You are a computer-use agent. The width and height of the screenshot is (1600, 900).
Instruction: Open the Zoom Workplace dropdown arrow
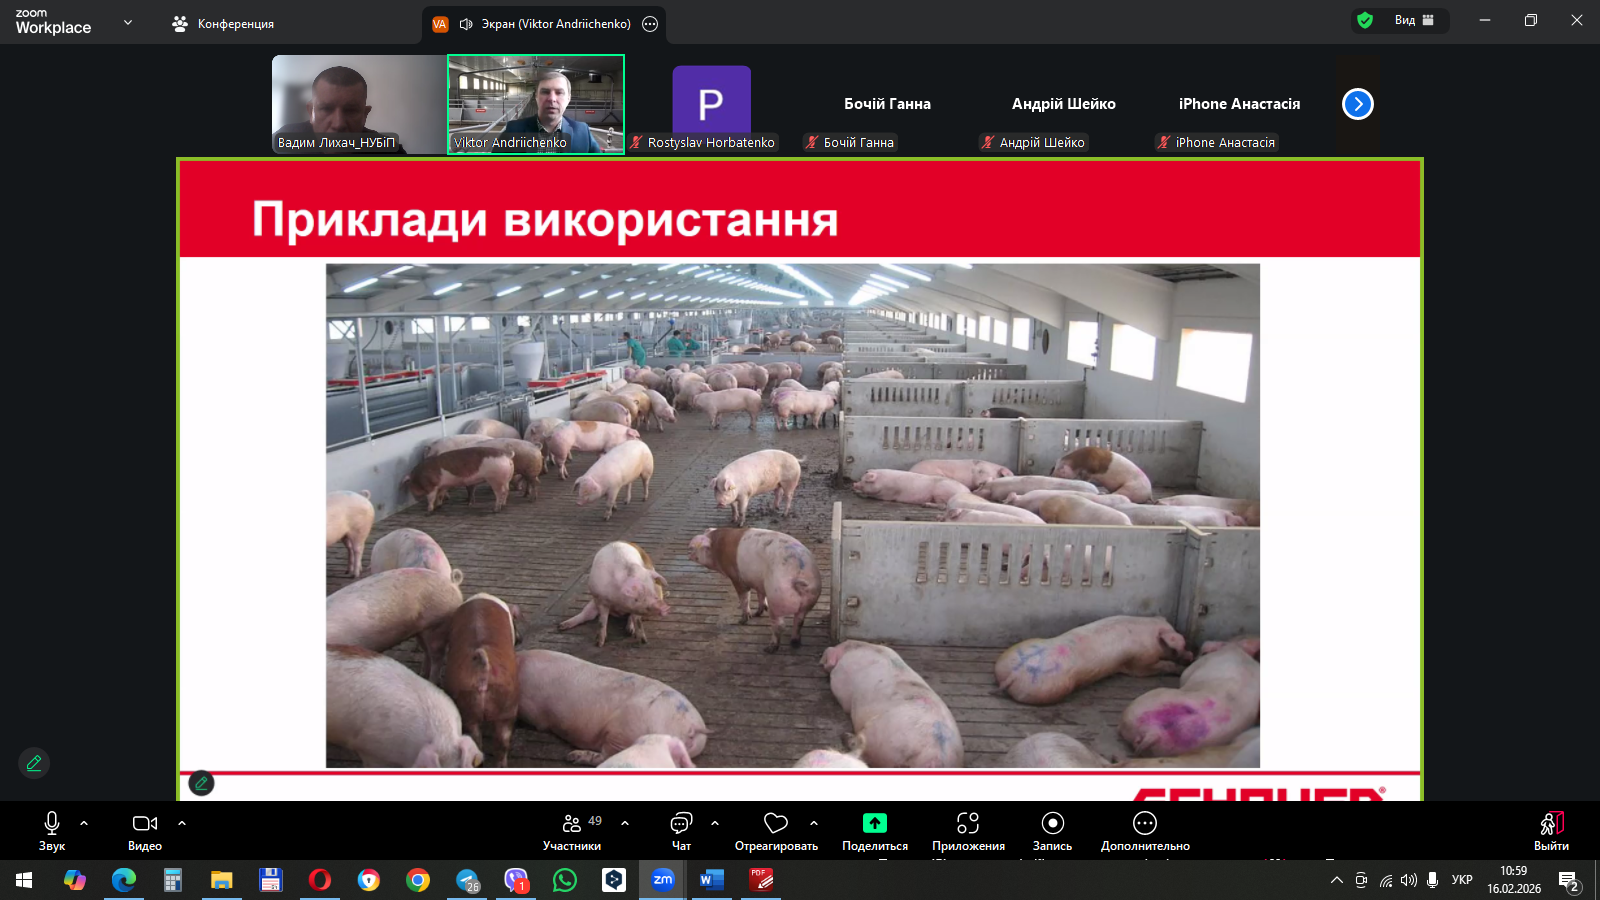point(128,22)
